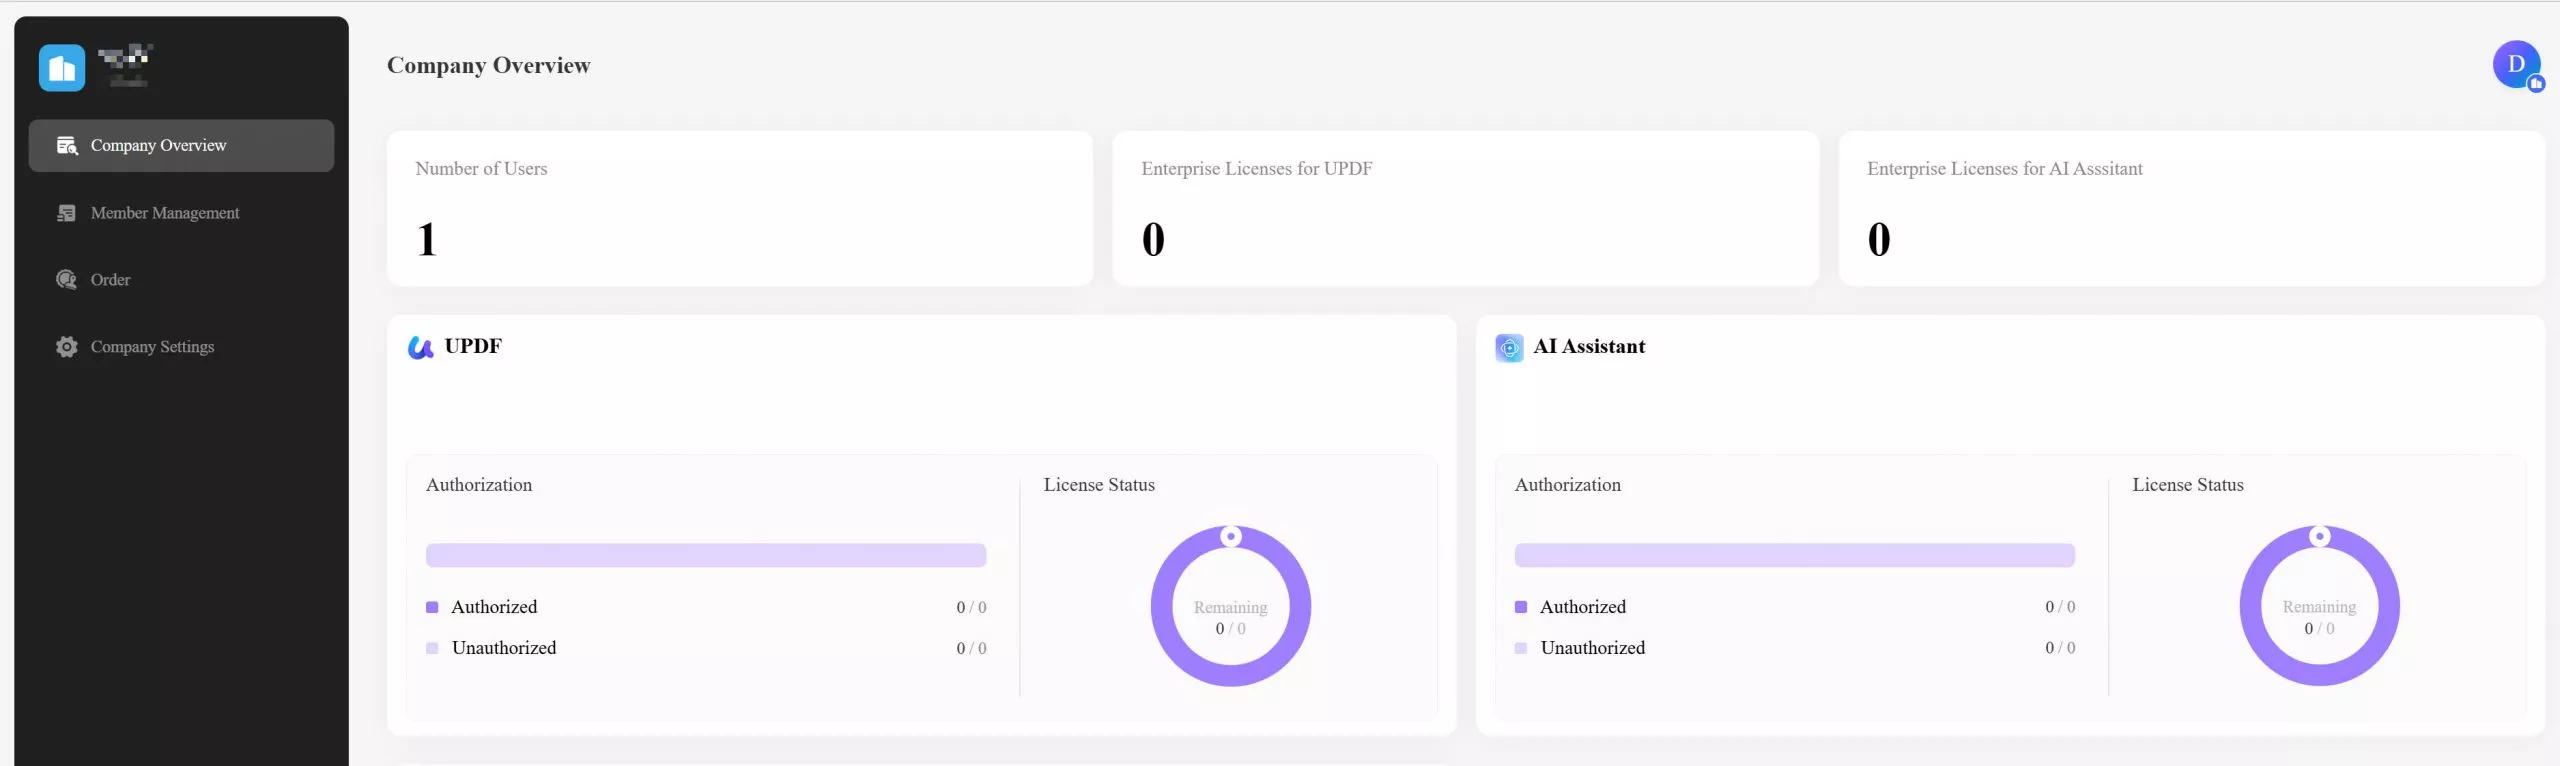Click the AI Assistant logo icon
This screenshot has height=766, width=2560.
(1509, 347)
